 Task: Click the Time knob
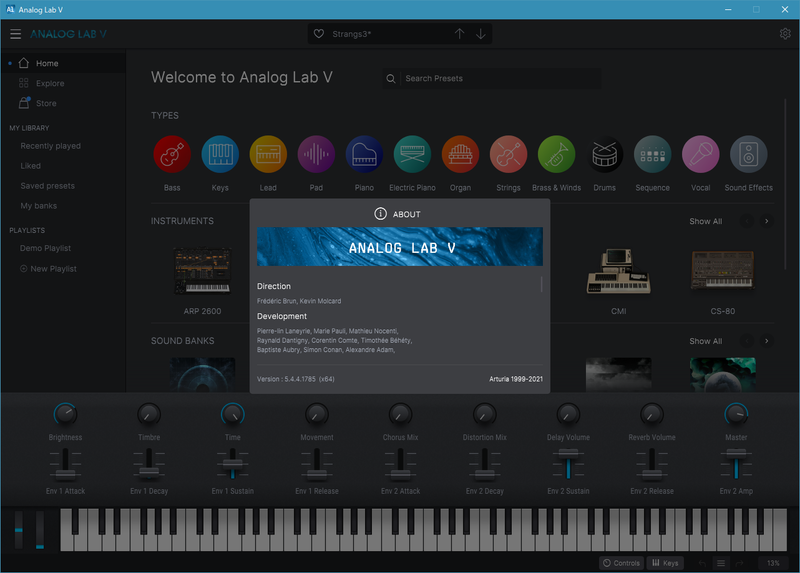233,414
